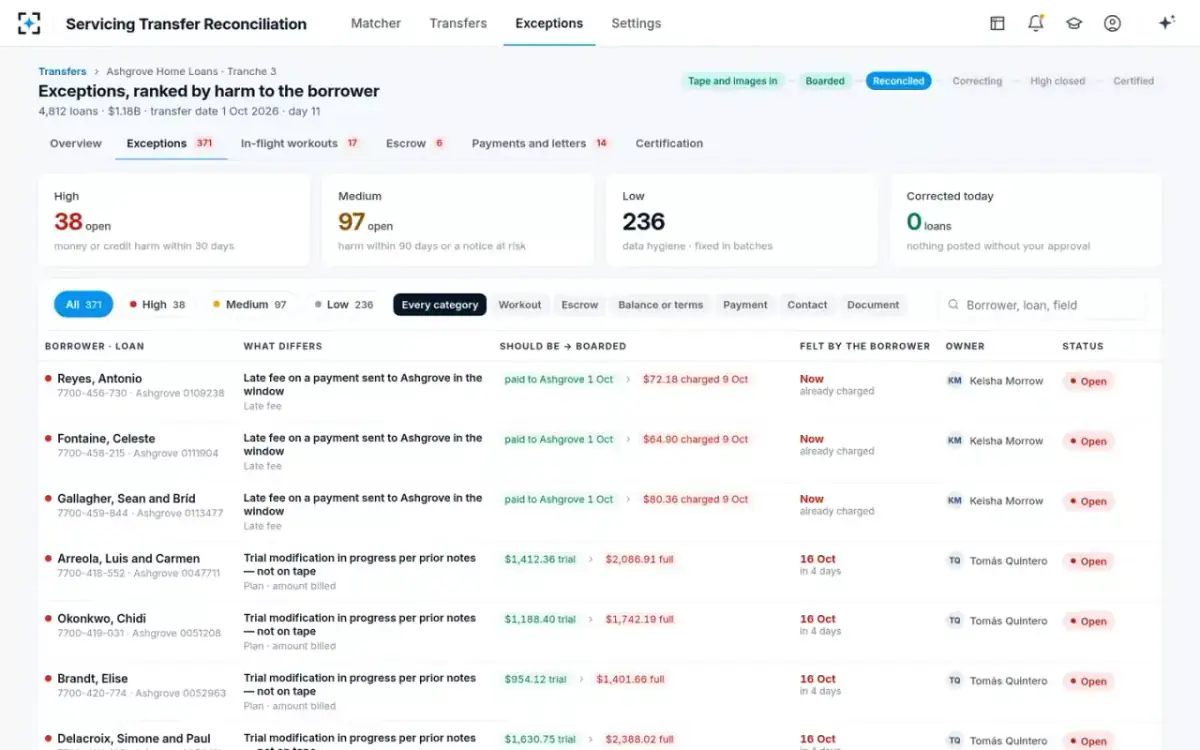This screenshot has height=750, width=1200.
Task: Click the KM avatar in the Fontaine, Celeste row
Action: coord(955,441)
